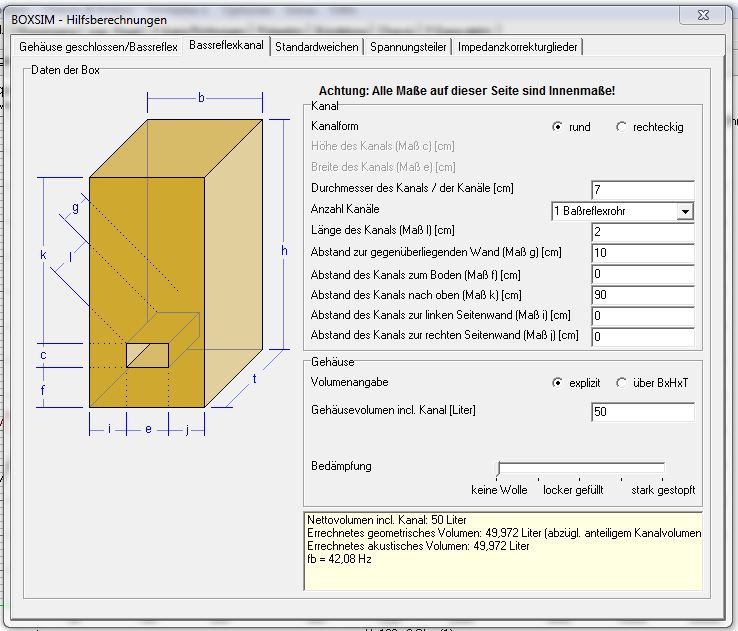Image resolution: width=738 pixels, height=631 pixels.
Task: Click the Durchmesser des Kanals input field
Action: click(x=642, y=190)
